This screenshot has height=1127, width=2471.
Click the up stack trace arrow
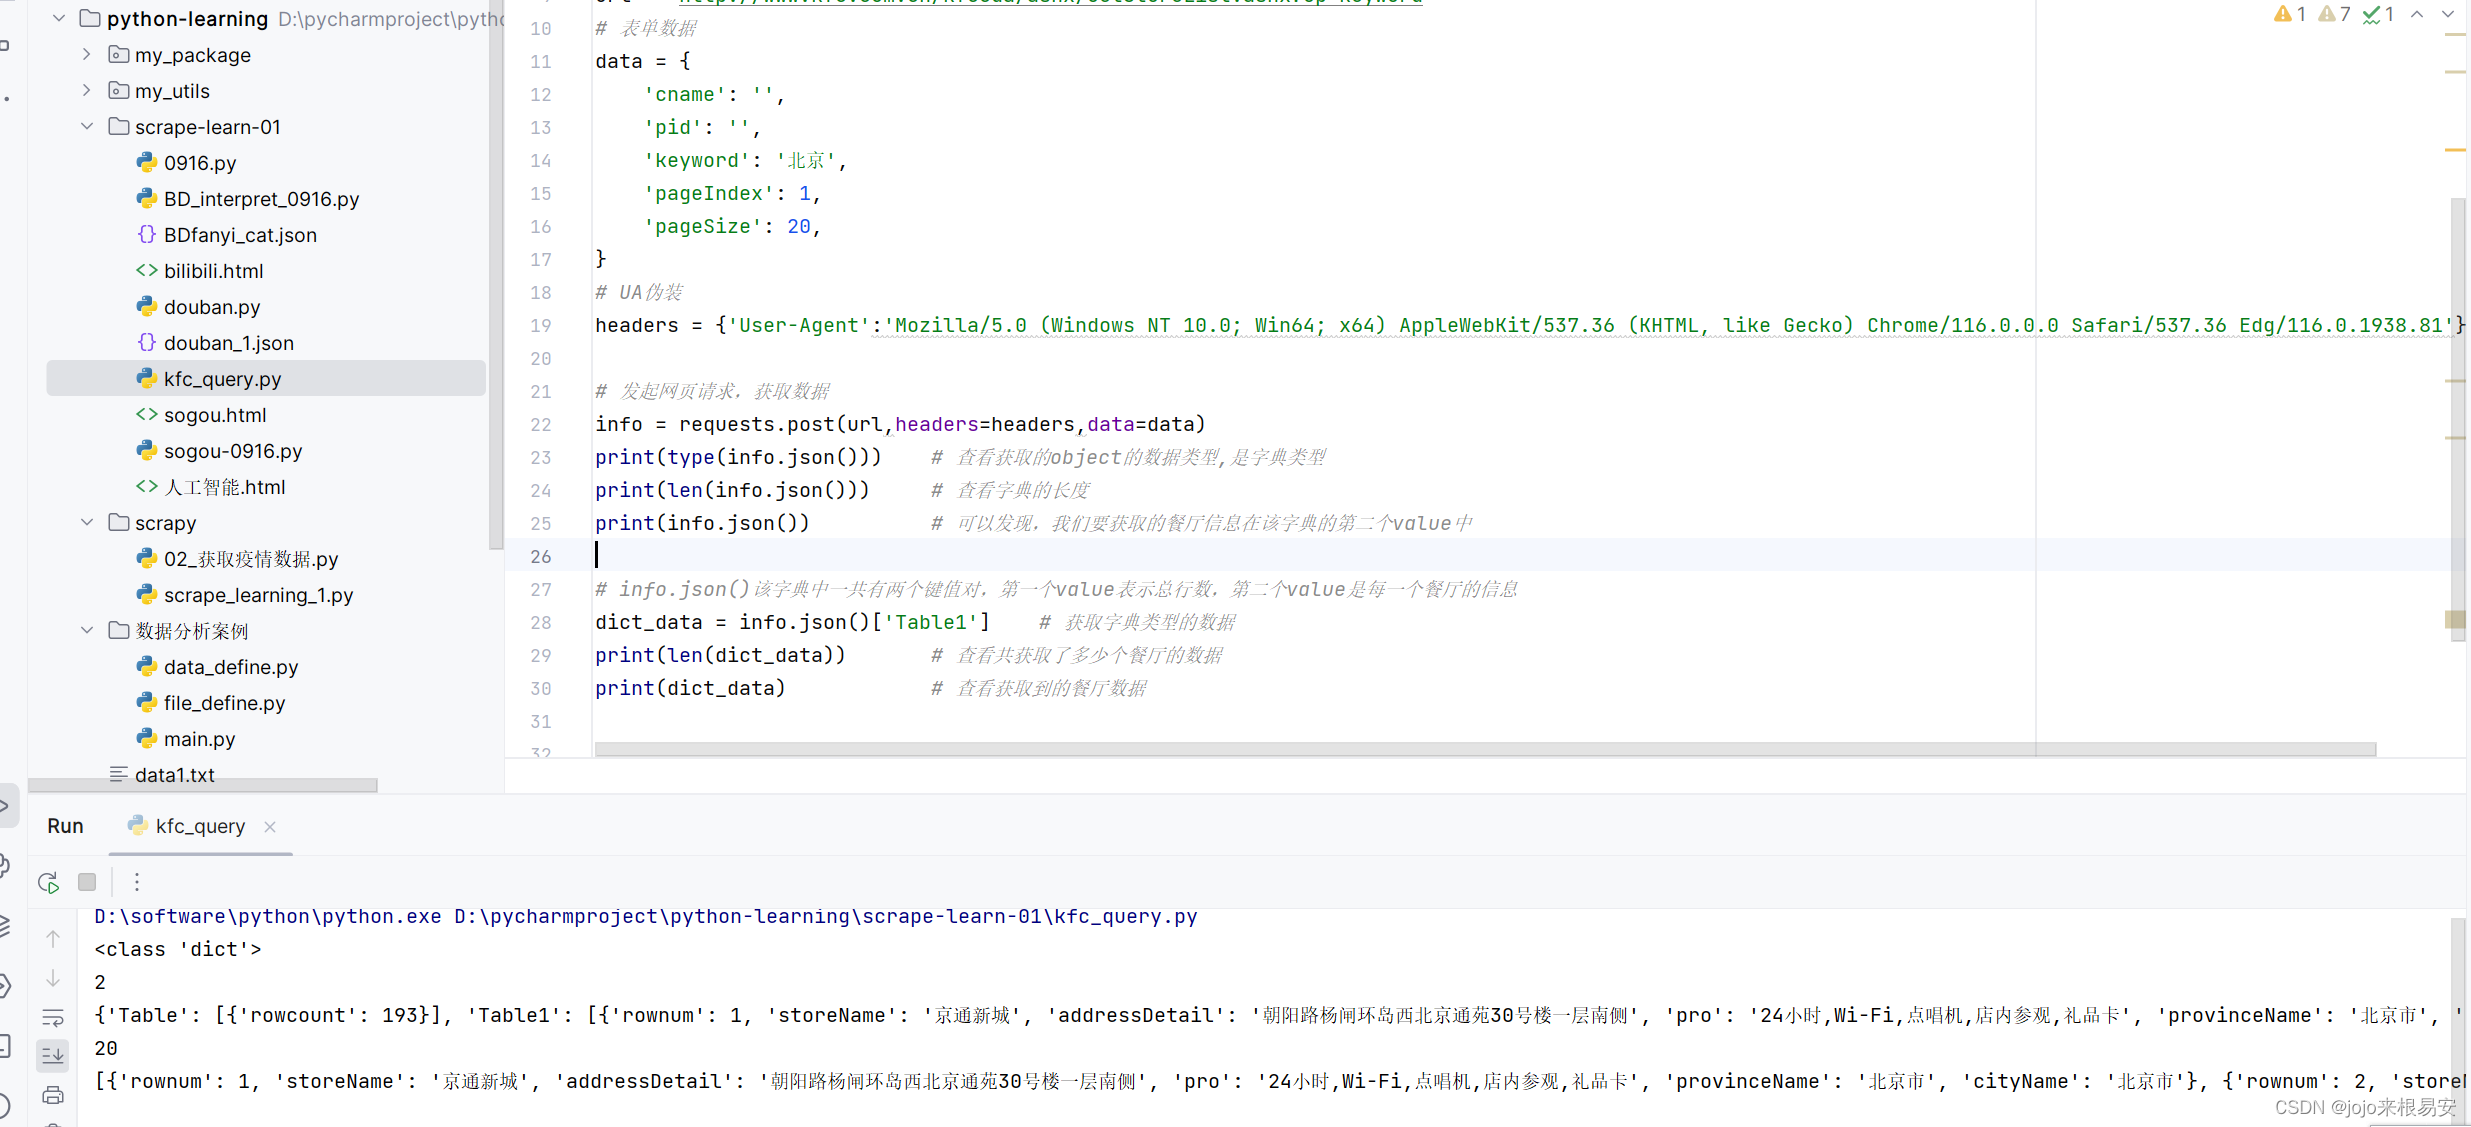pyautogui.click(x=53, y=939)
